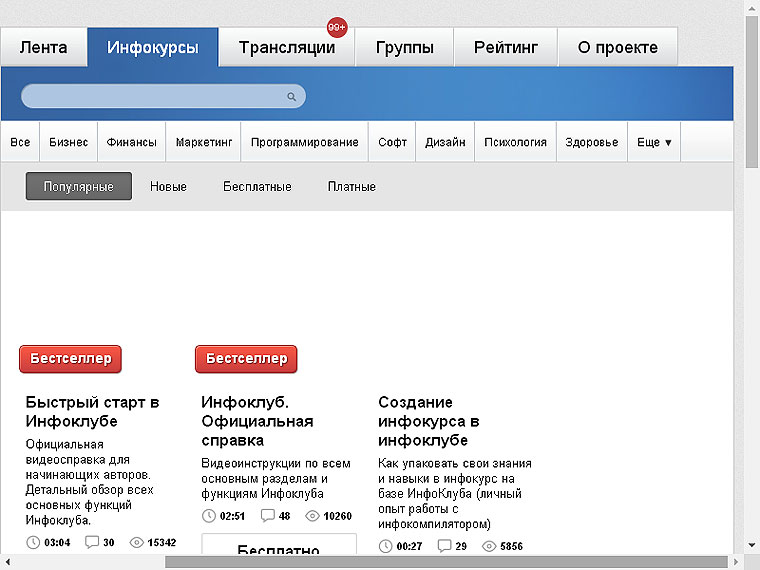Select the Здоровье category

(592, 142)
